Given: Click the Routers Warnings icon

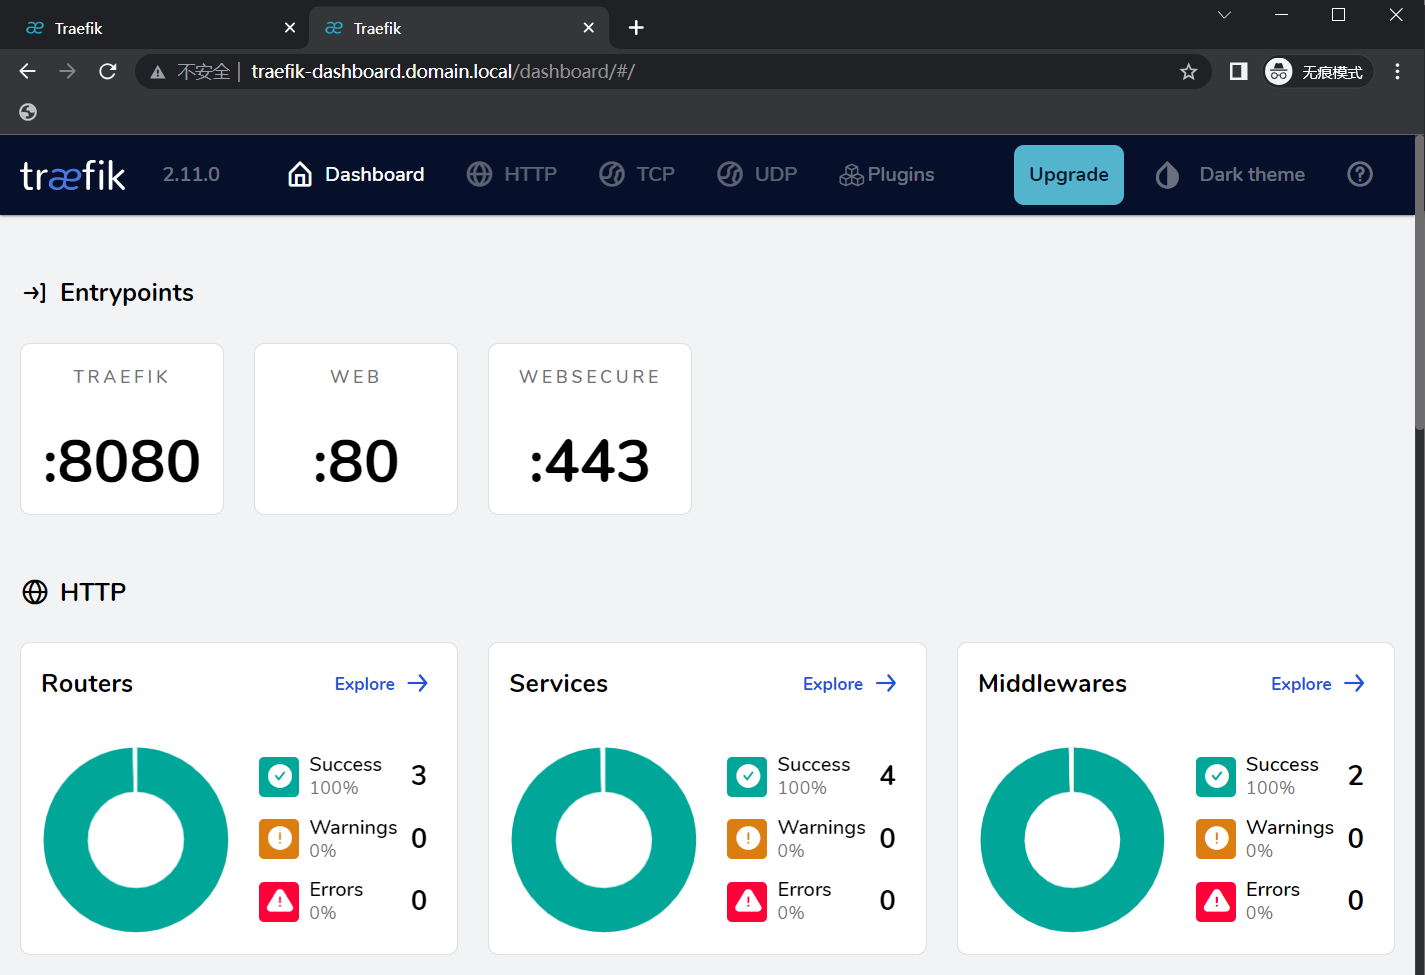Looking at the screenshot, I should pyautogui.click(x=279, y=838).
